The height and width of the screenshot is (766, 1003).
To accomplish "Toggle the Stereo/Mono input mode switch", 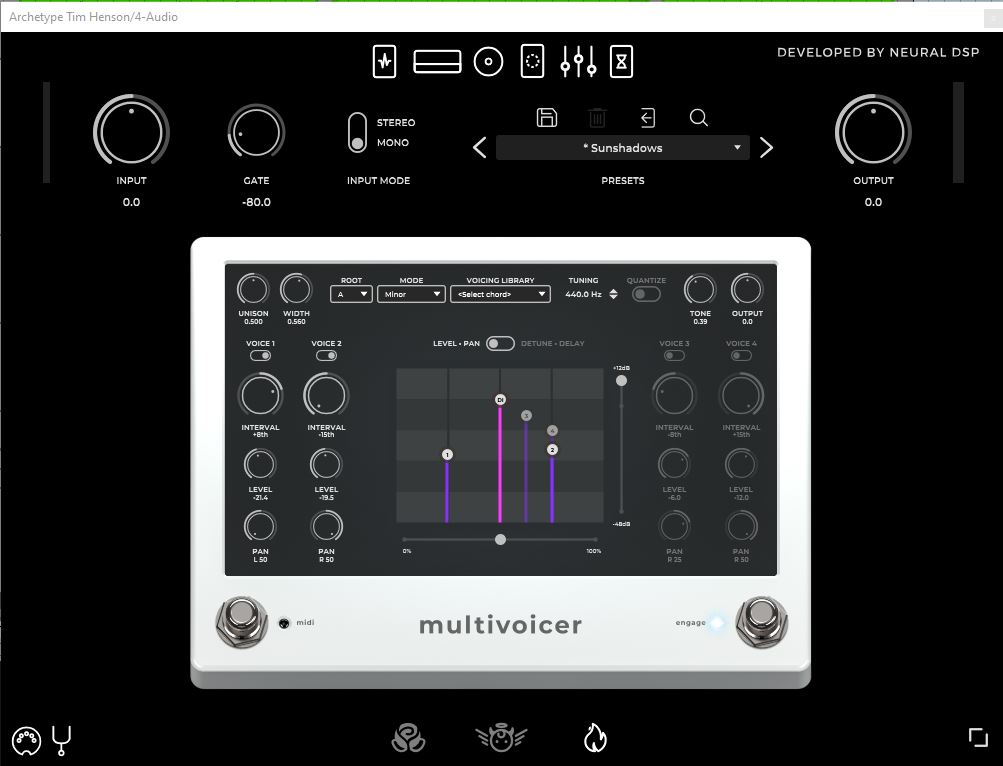I will click(358, 132).
